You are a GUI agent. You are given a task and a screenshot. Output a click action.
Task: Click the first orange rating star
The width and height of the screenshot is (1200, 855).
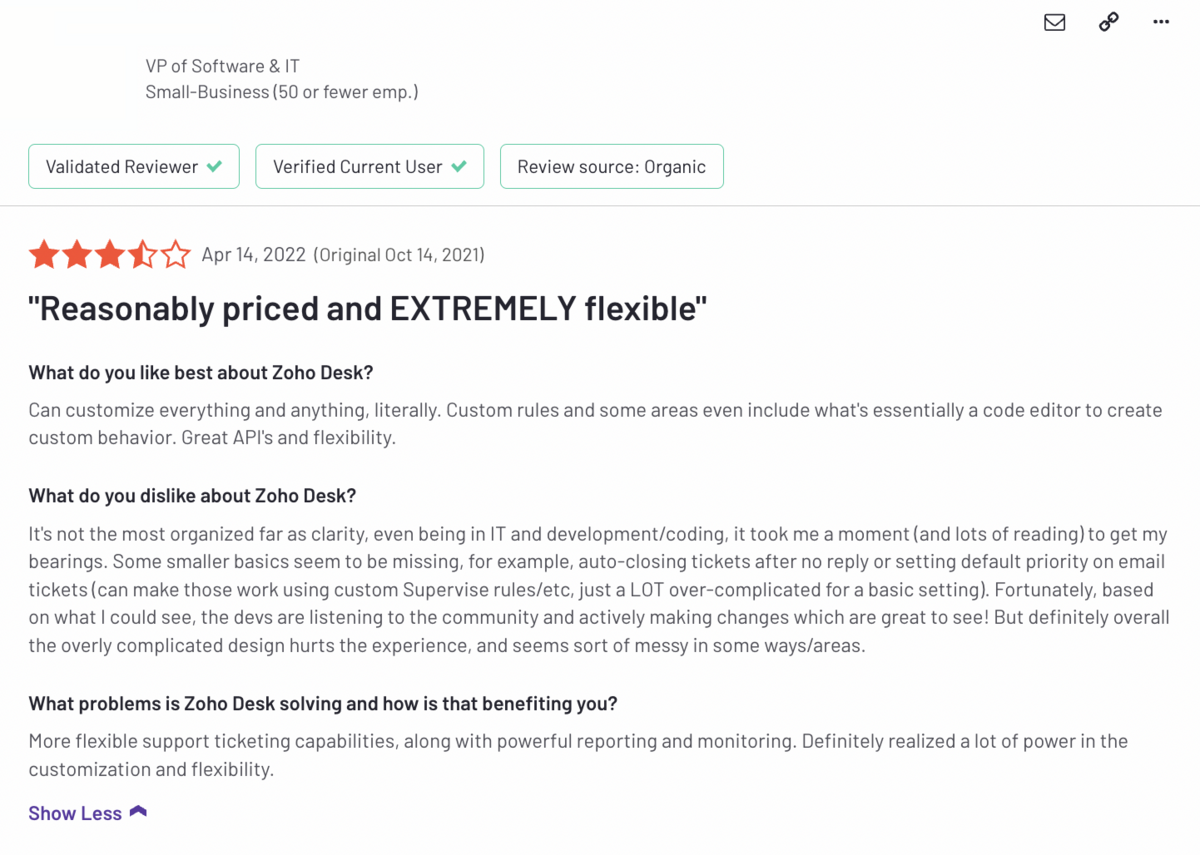pyautogui.click(x=44, y=255)
